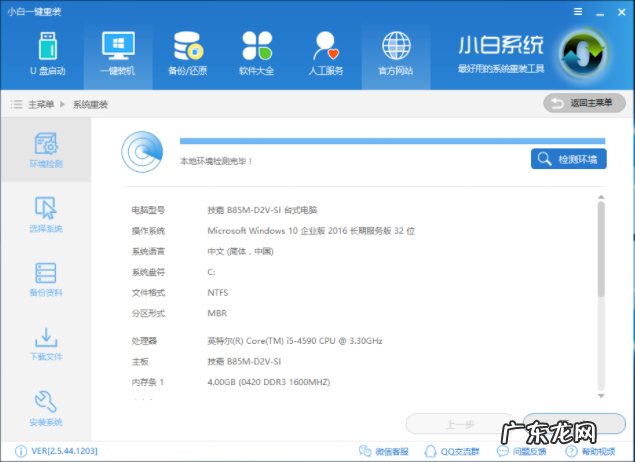Click the MBR partition type value
This screenshot has height=462, width=635.
[217, 313]
